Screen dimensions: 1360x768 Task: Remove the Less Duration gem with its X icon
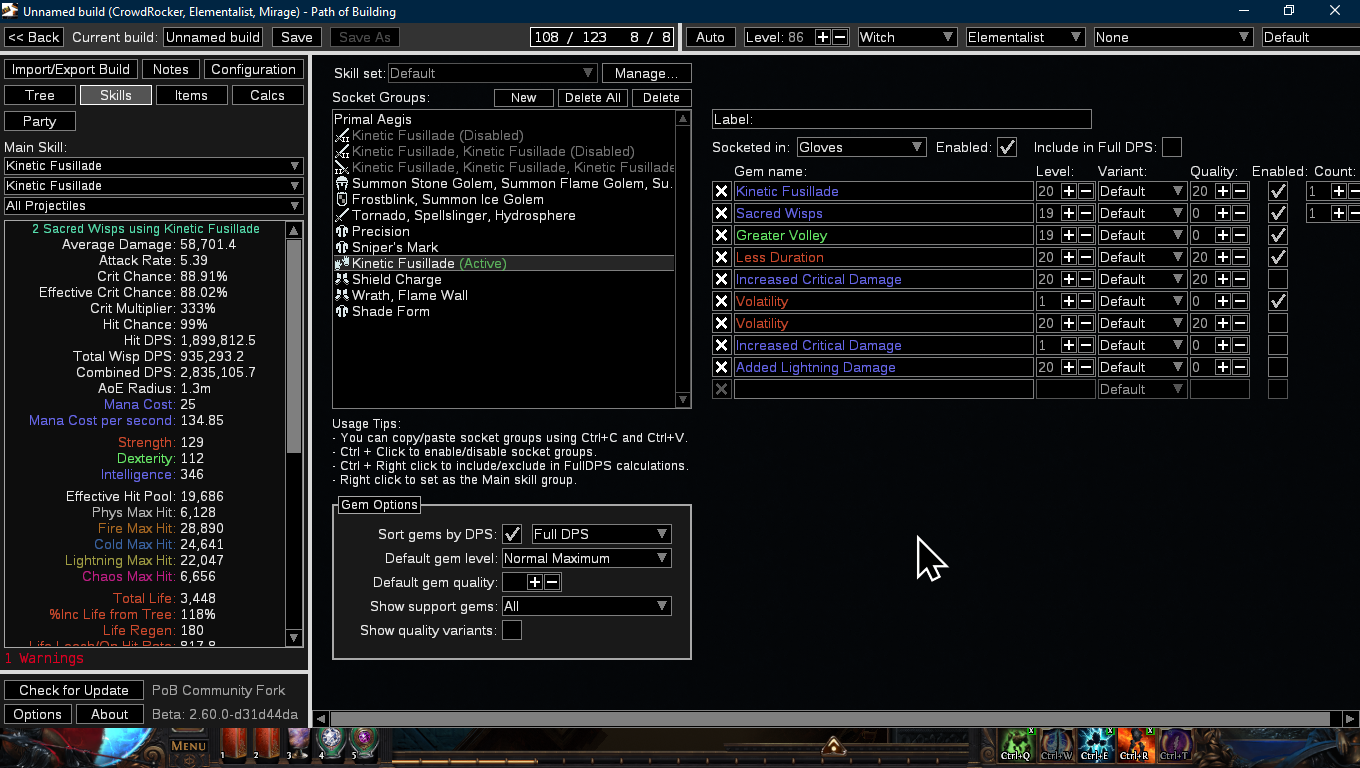tap(721, 257)
